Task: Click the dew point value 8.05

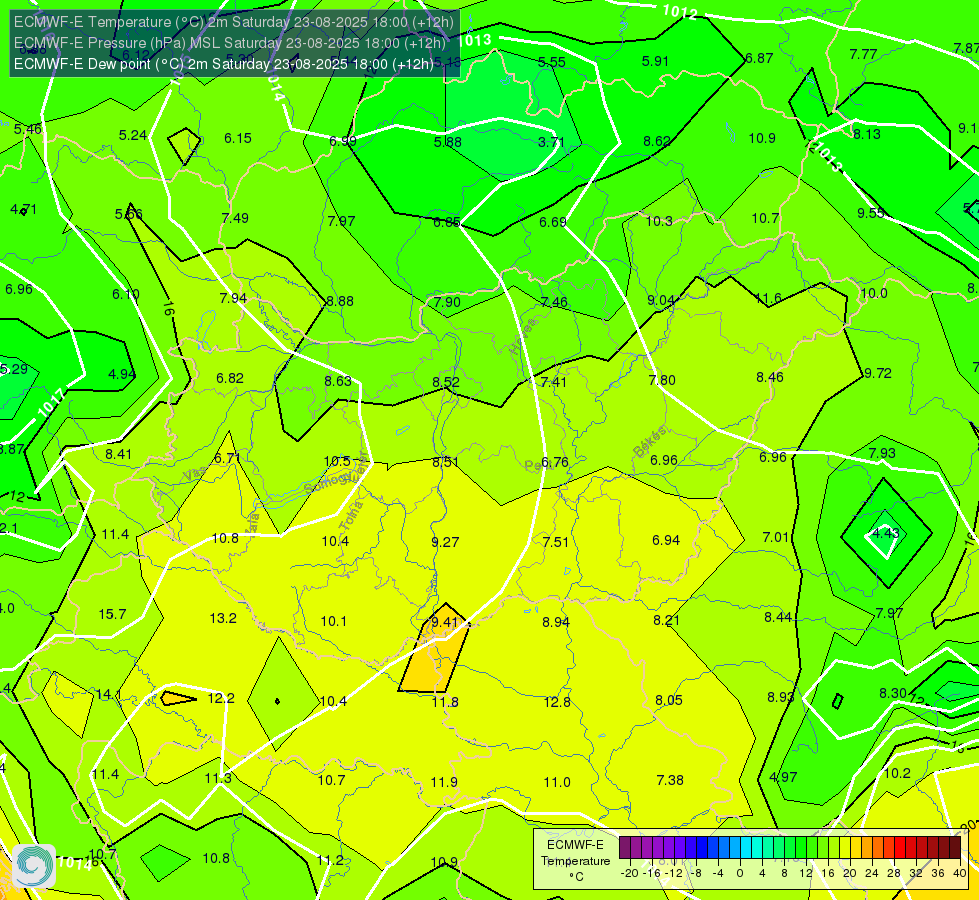Action: point(669,700)
